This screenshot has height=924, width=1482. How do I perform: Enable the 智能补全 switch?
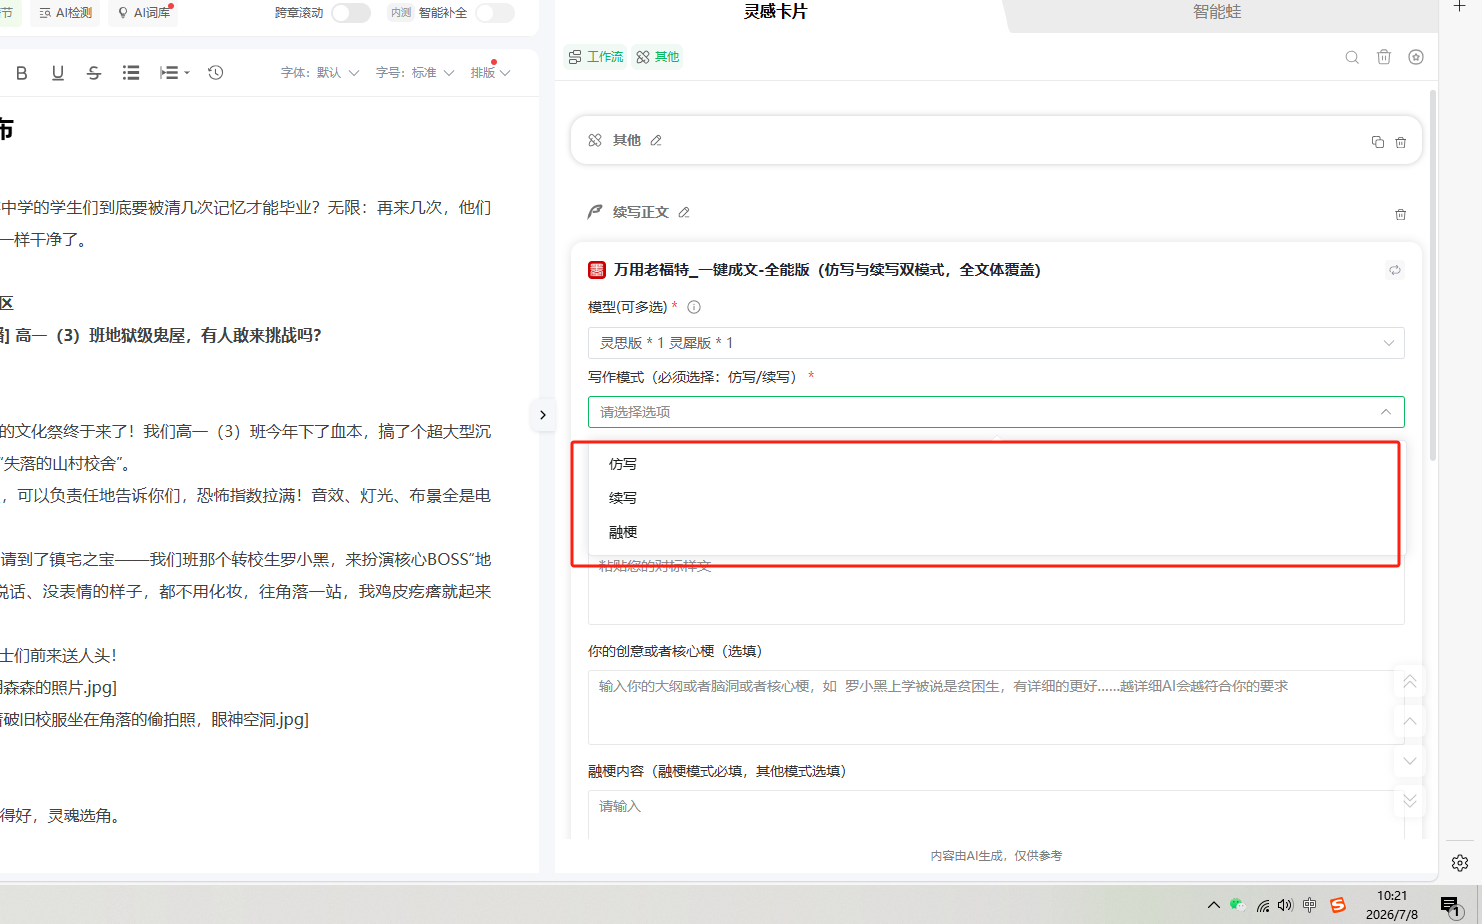click(495, 13)
